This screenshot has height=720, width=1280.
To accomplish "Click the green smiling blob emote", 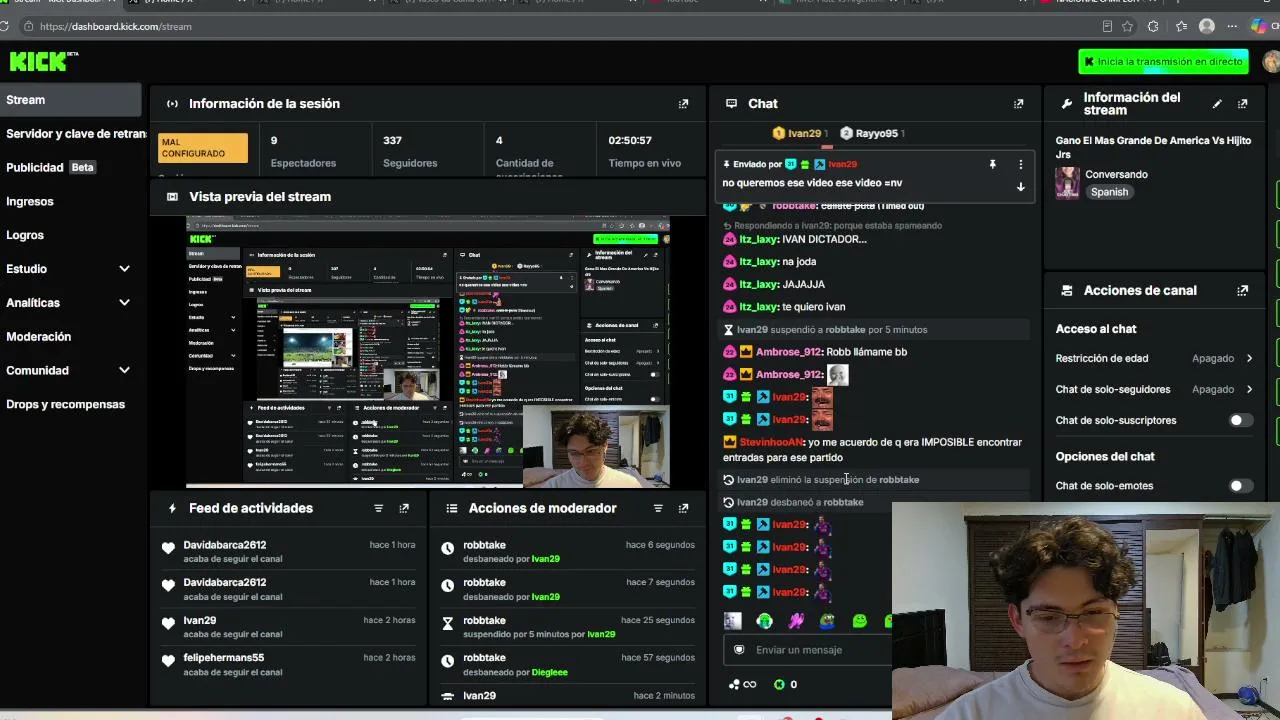I will [859, 621].
